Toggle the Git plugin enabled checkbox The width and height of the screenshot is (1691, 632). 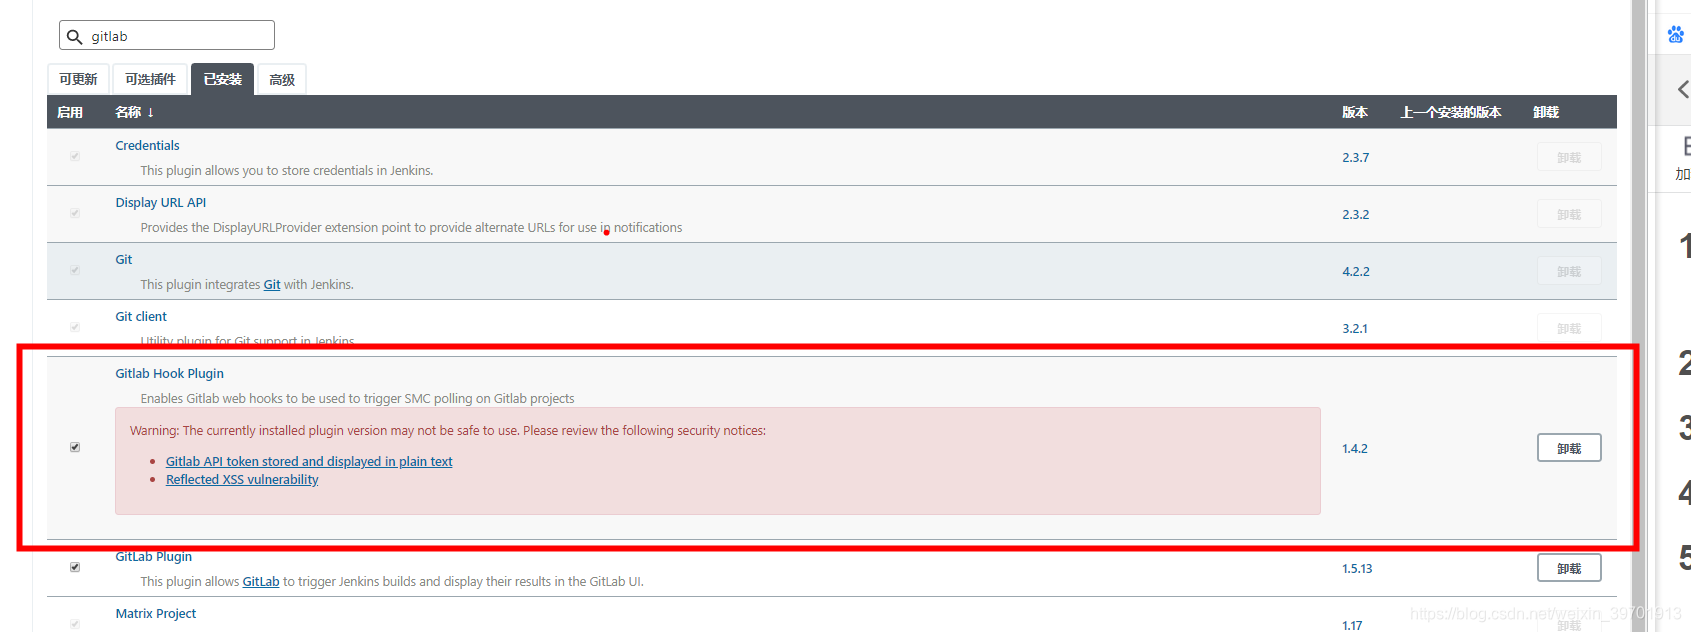75,270
